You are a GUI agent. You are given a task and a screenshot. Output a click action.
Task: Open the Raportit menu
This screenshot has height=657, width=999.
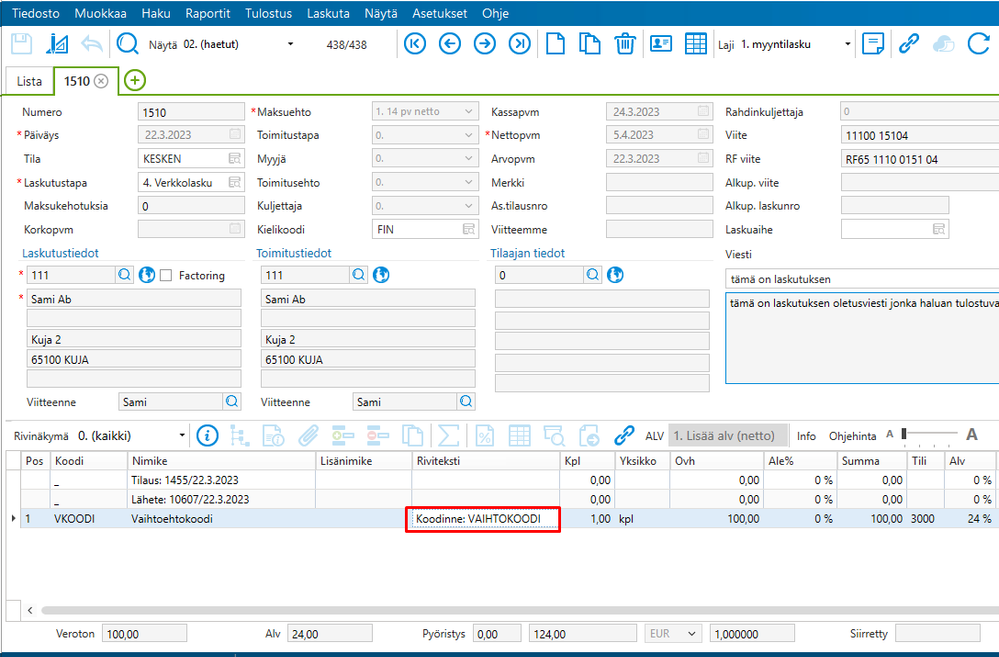[207, 13]
